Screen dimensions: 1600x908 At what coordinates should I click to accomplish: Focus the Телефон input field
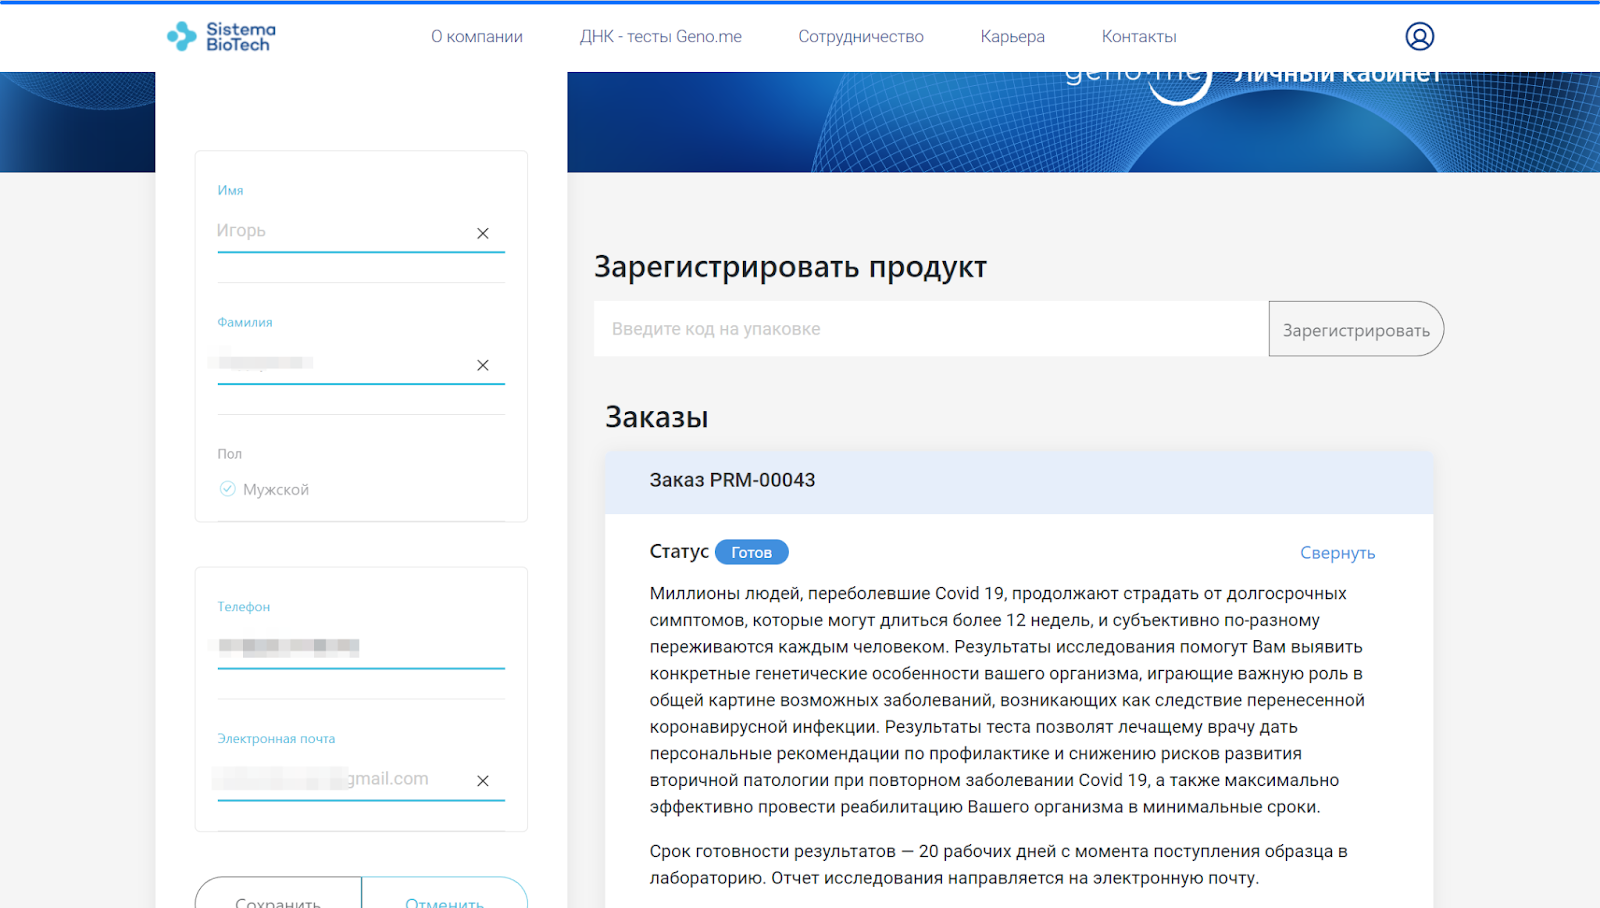point(361,647)
